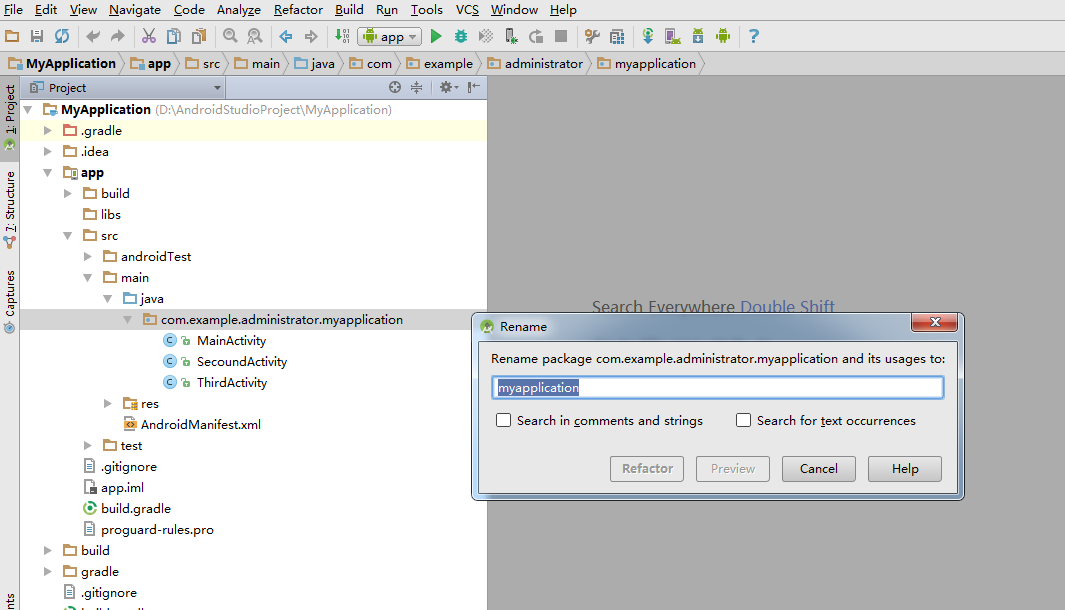The width and height of the screenshot is (1065, 610).
Task: Click the Preview button in Rename dialog
Action: pos(733,469)
